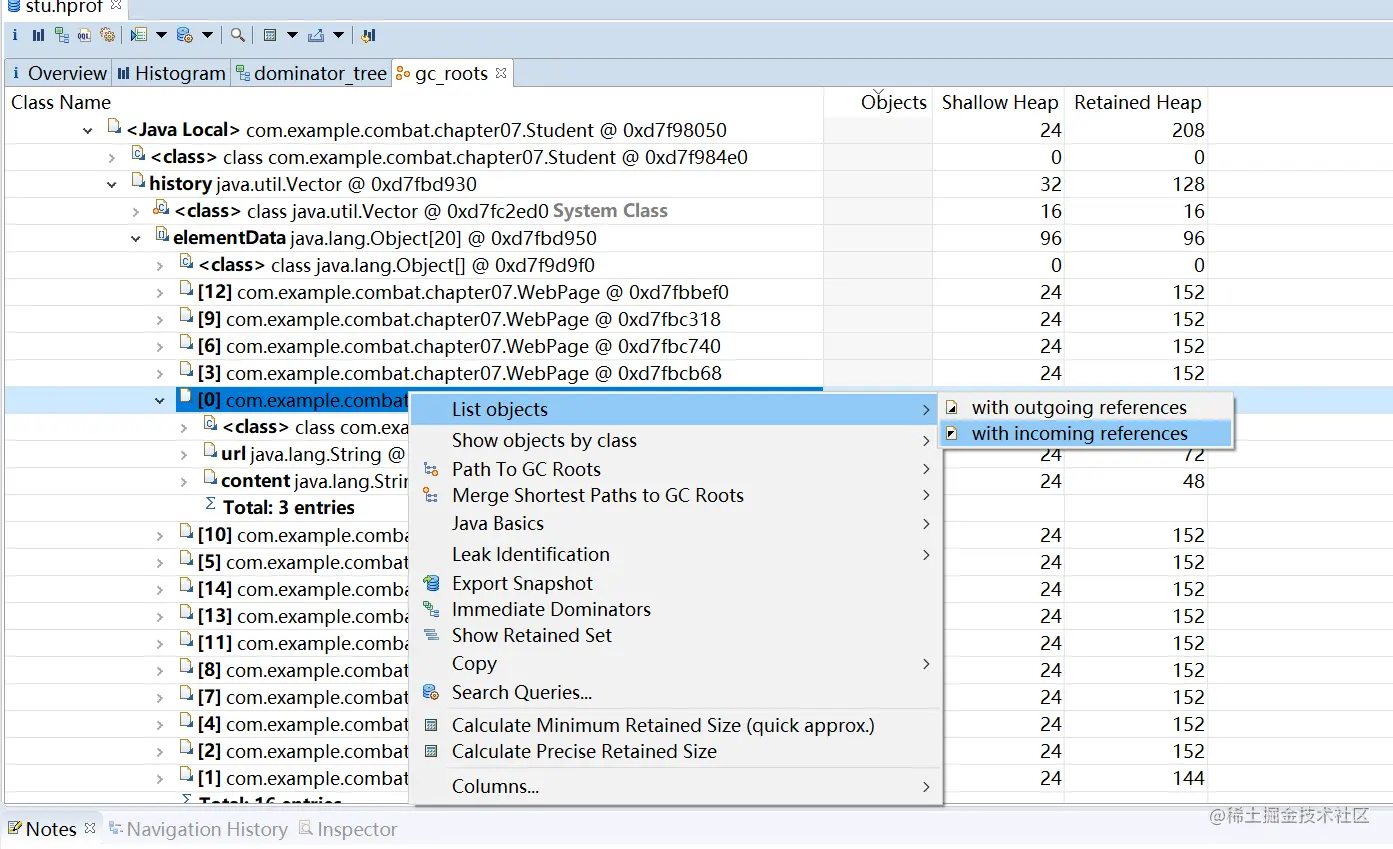This screenshot has width=1393, height=849.
Task: Open the dominator tree from the toolbar icon
Action: [x=62, y=35]
